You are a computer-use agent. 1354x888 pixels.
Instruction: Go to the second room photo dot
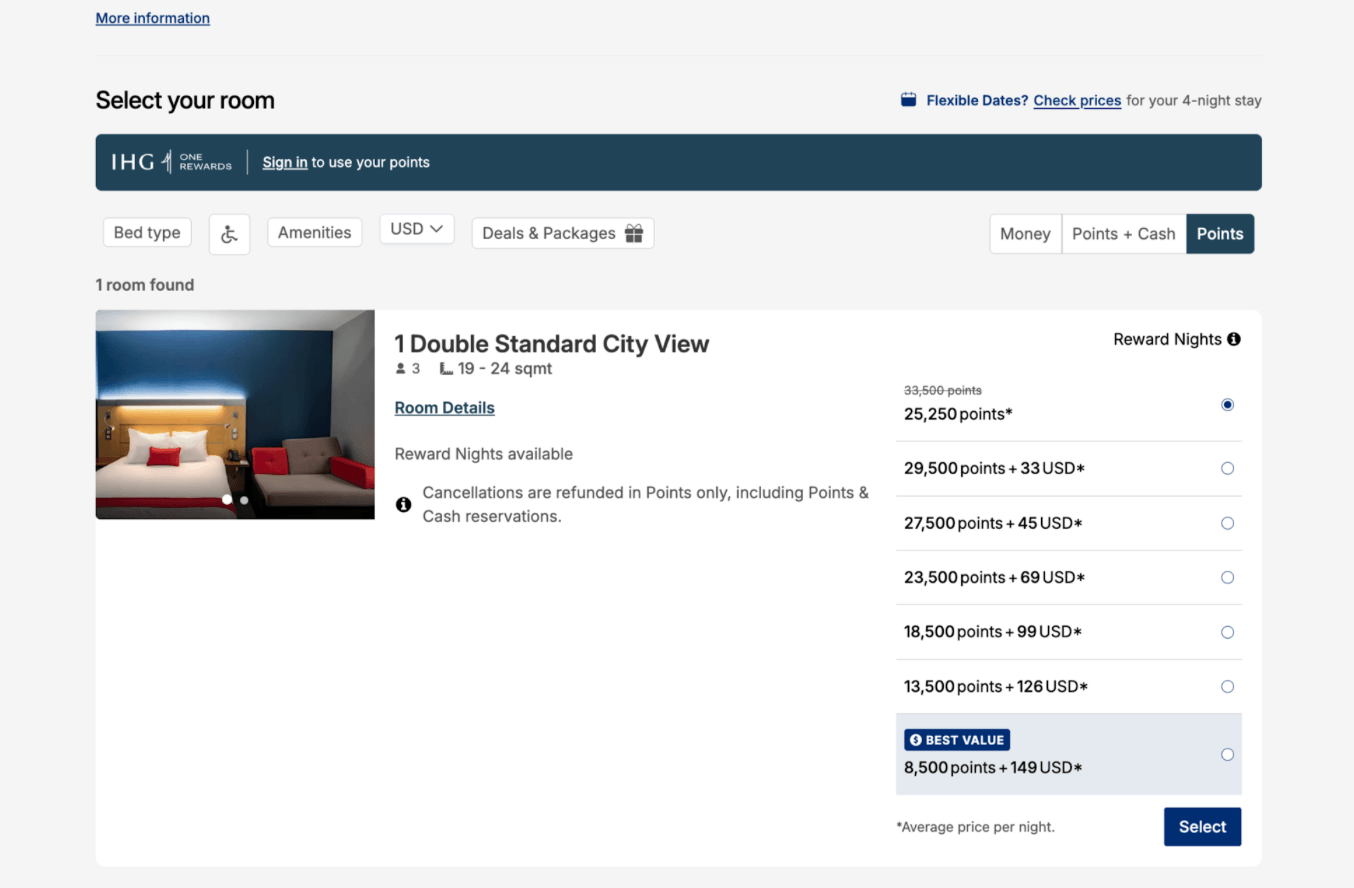(x=244, y=499)
